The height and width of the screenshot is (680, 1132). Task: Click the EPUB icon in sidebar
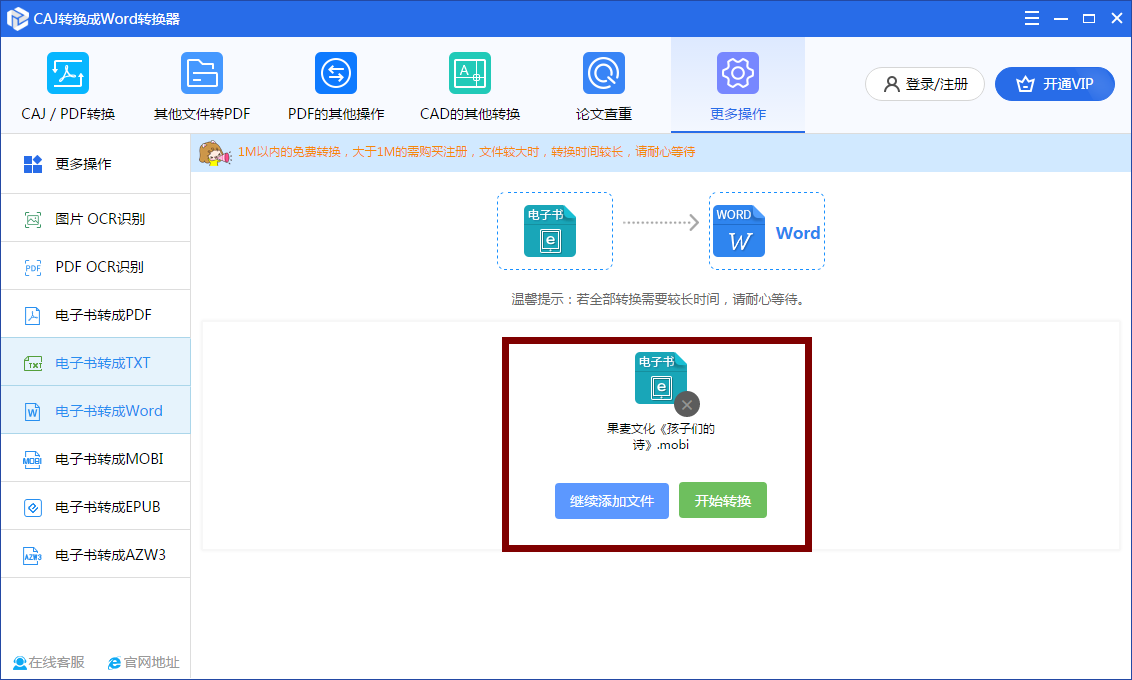[32, 507]
